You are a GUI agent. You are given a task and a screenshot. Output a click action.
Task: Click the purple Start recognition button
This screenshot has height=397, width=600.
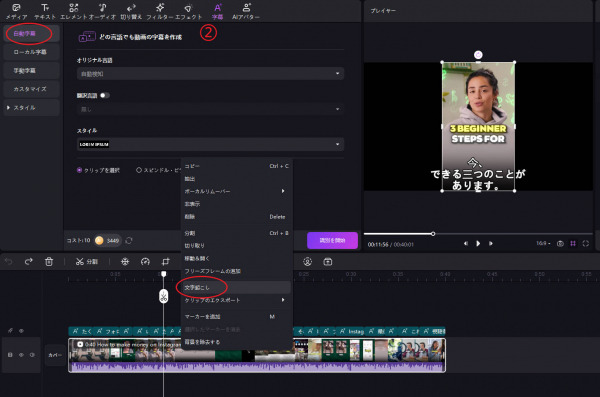(x=332, y=240)
